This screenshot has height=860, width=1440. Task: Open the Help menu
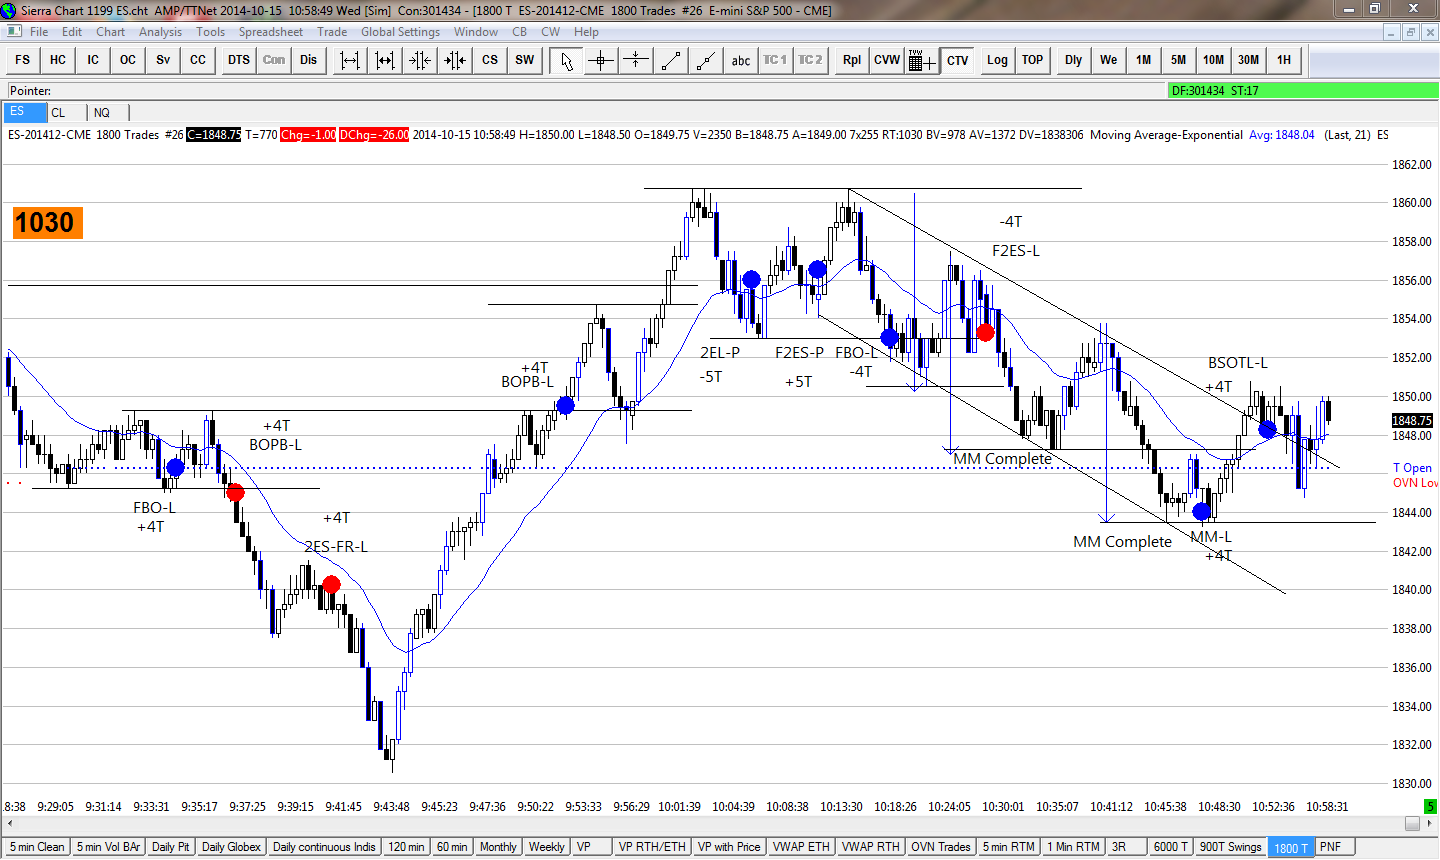587,32
